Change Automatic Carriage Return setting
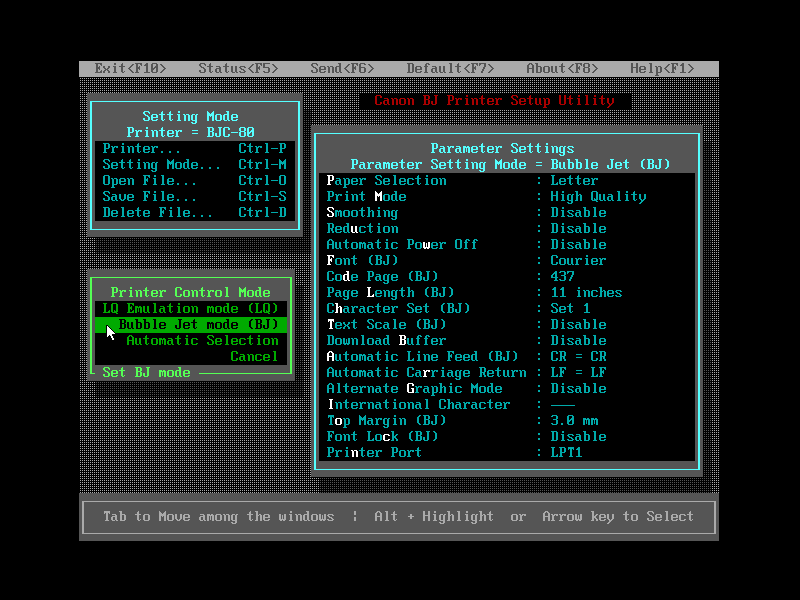800x600 pixels. click(507, 372)
